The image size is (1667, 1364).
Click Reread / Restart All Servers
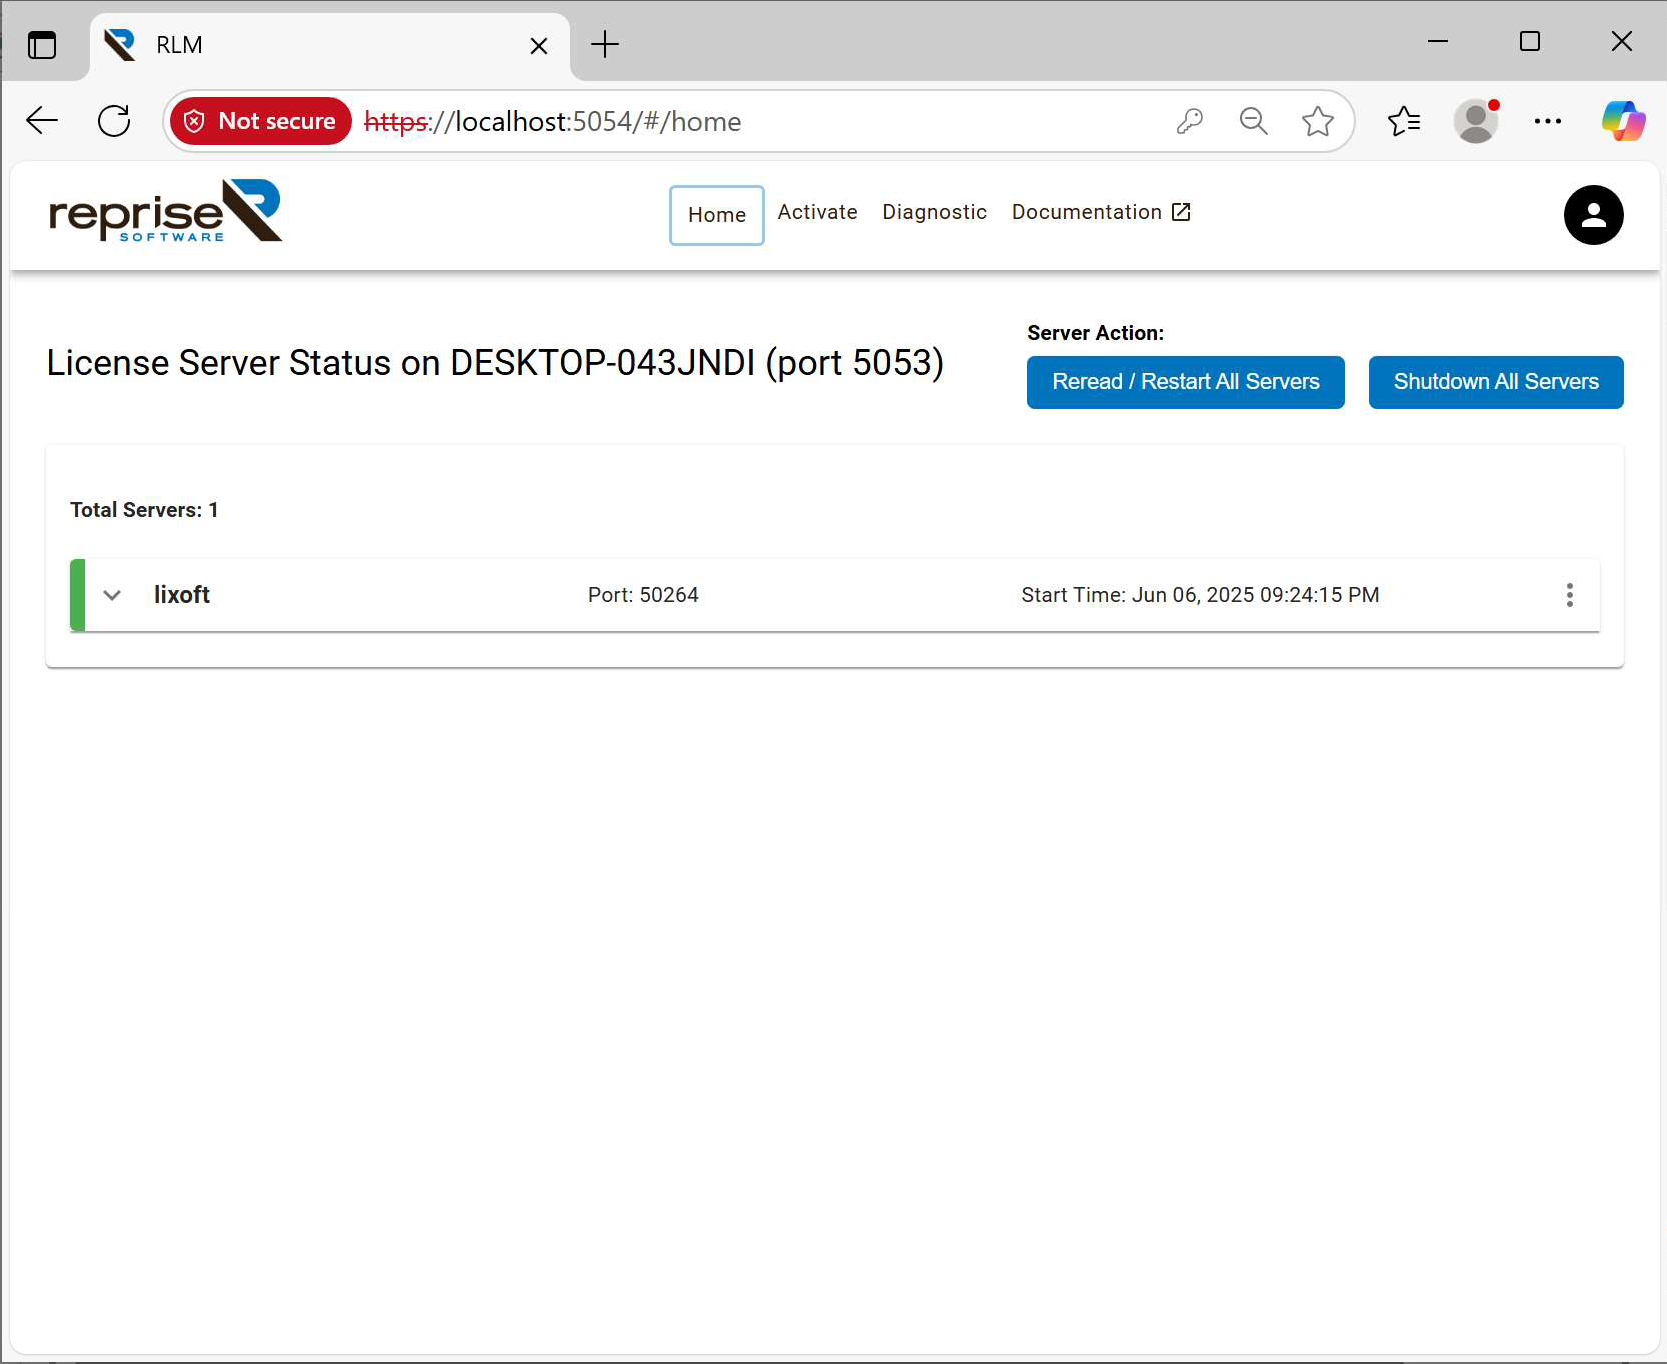click(x=1185, y=382)
